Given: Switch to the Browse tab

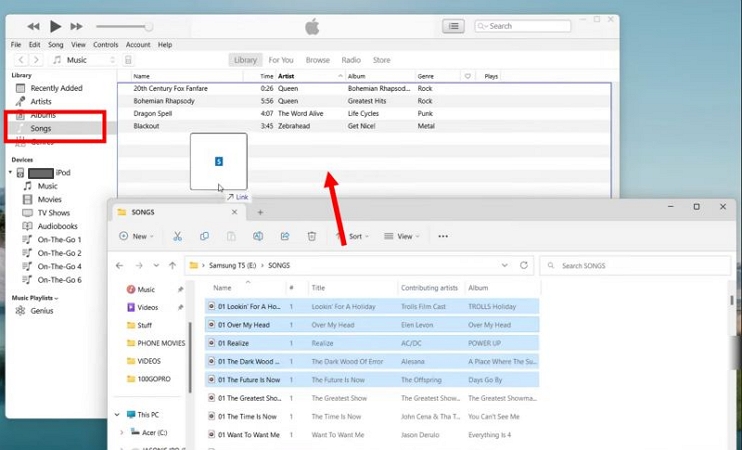Looking at the screenshot, I should point(318,60).
